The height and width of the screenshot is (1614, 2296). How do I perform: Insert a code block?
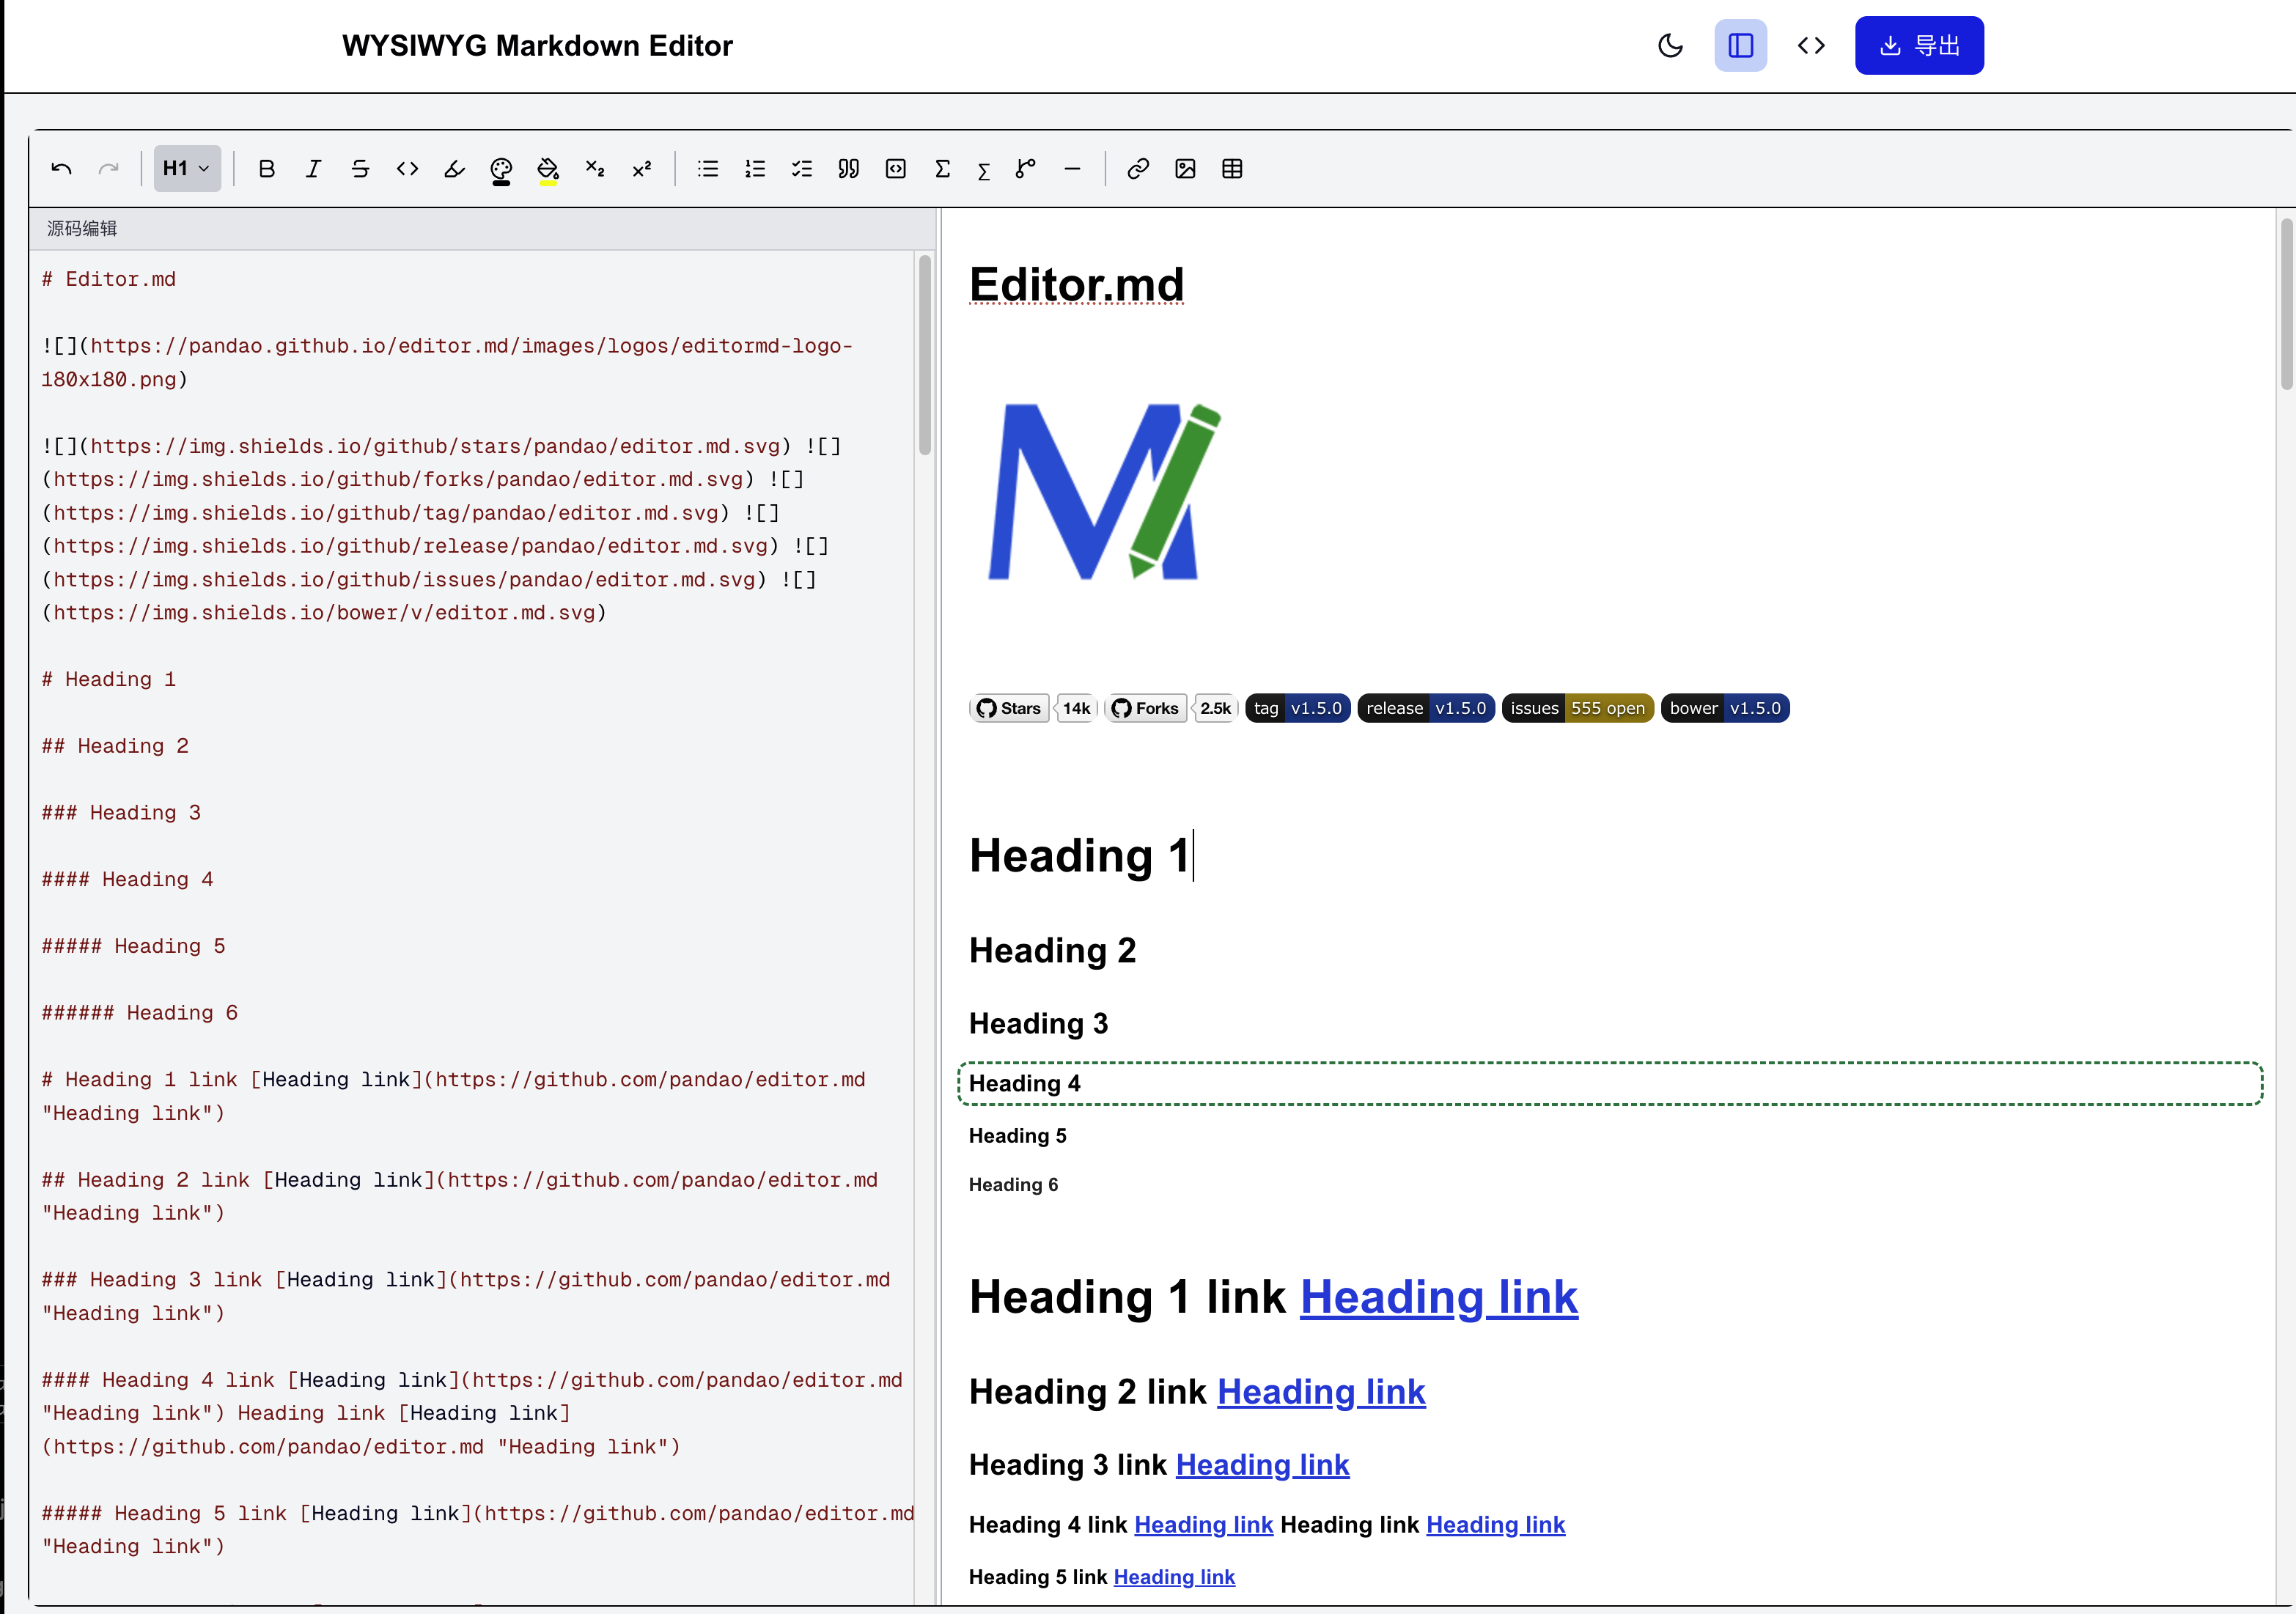(x=896, y=169)
